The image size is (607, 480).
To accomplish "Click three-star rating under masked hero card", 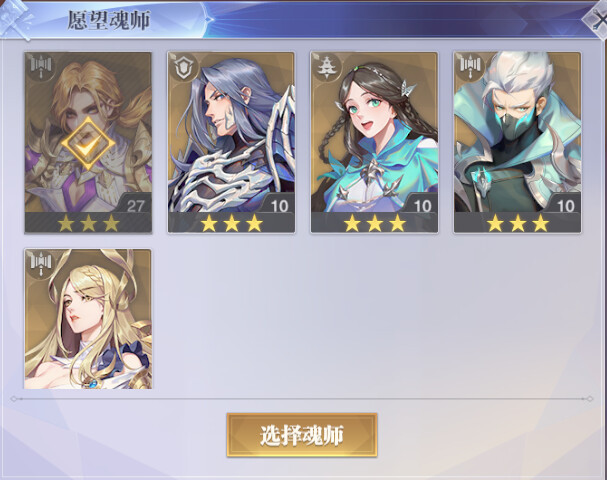I will click(517, 223).
